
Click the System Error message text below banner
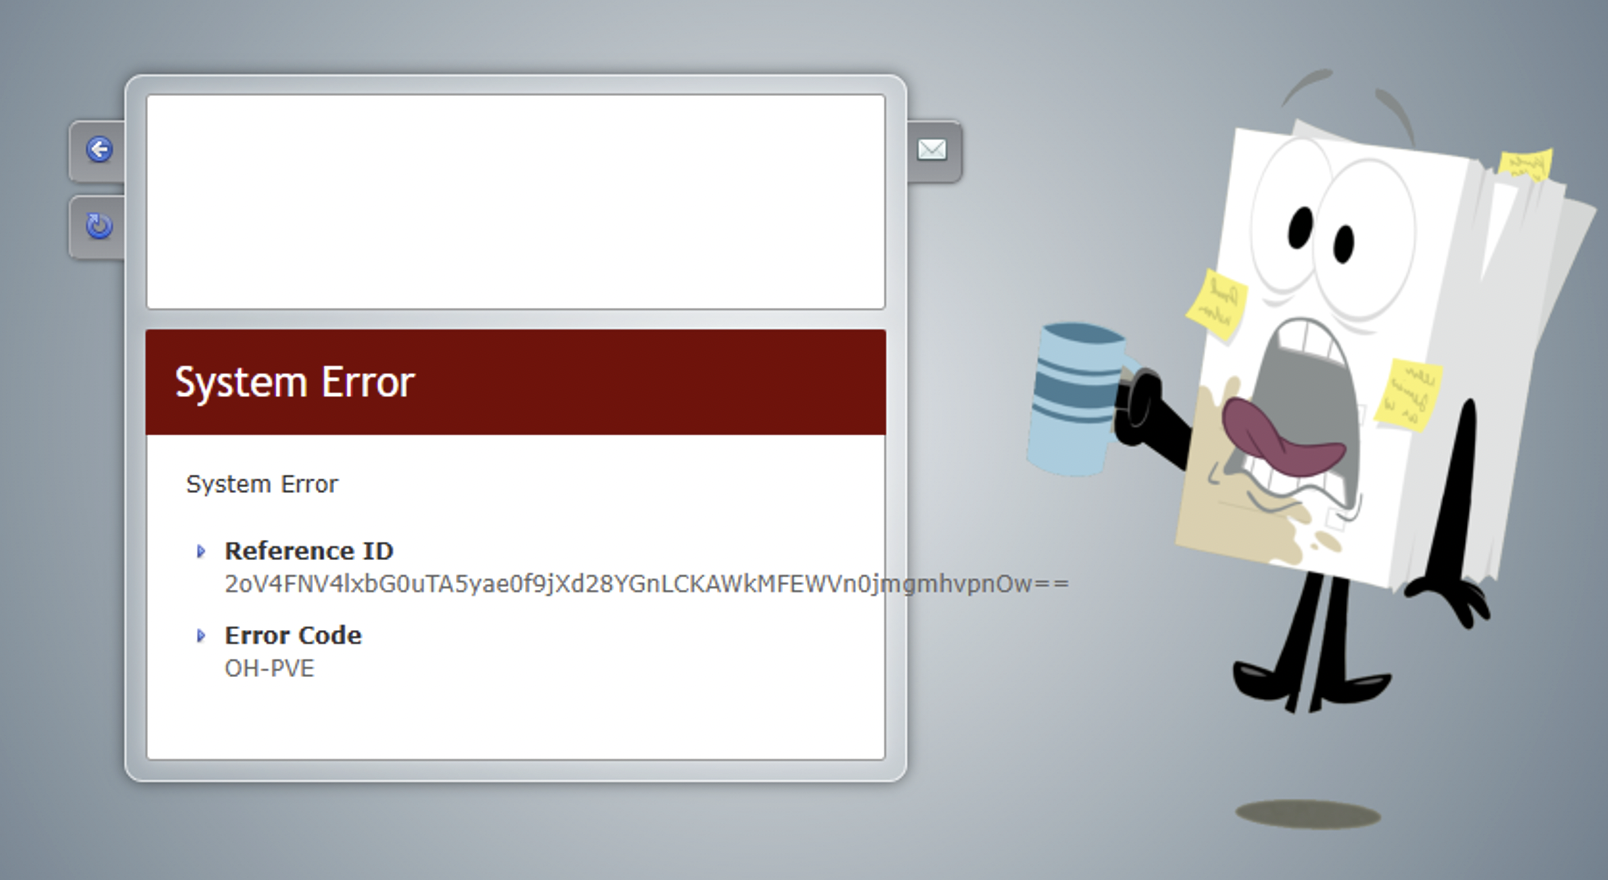coord(262,484)
